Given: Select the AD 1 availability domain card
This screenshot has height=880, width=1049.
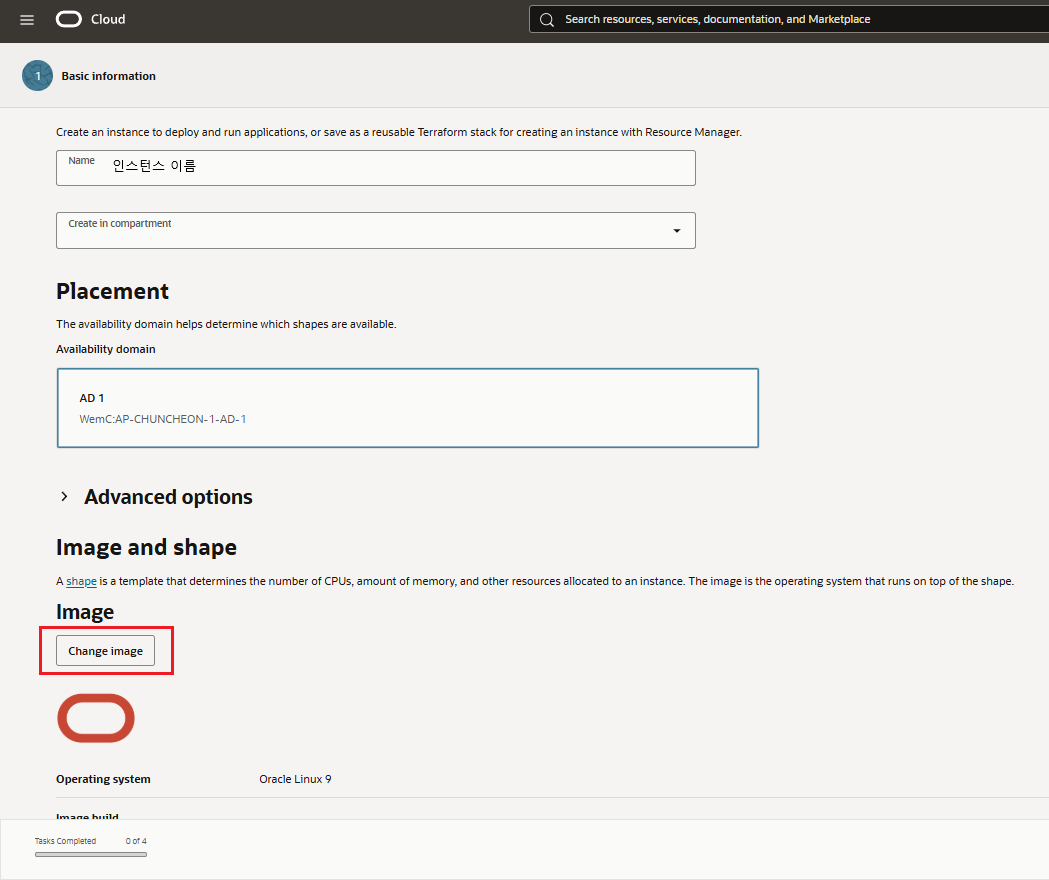Looking at the screenshot, I should (407, 407).
